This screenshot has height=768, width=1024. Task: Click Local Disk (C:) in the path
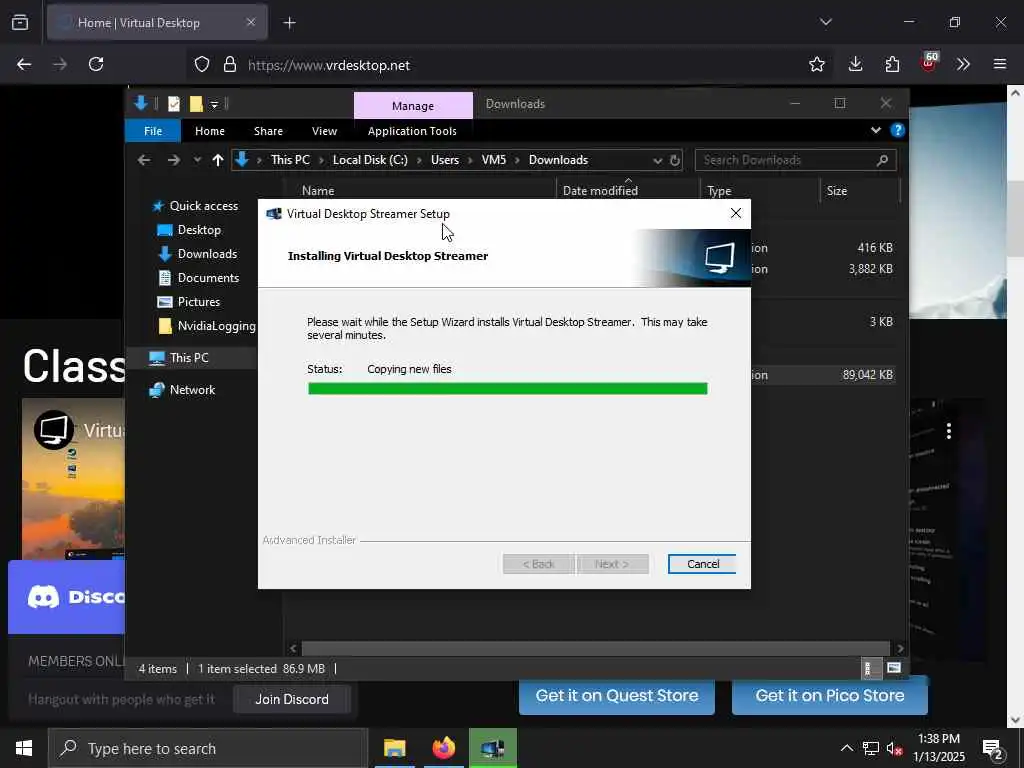coord(370,160)
